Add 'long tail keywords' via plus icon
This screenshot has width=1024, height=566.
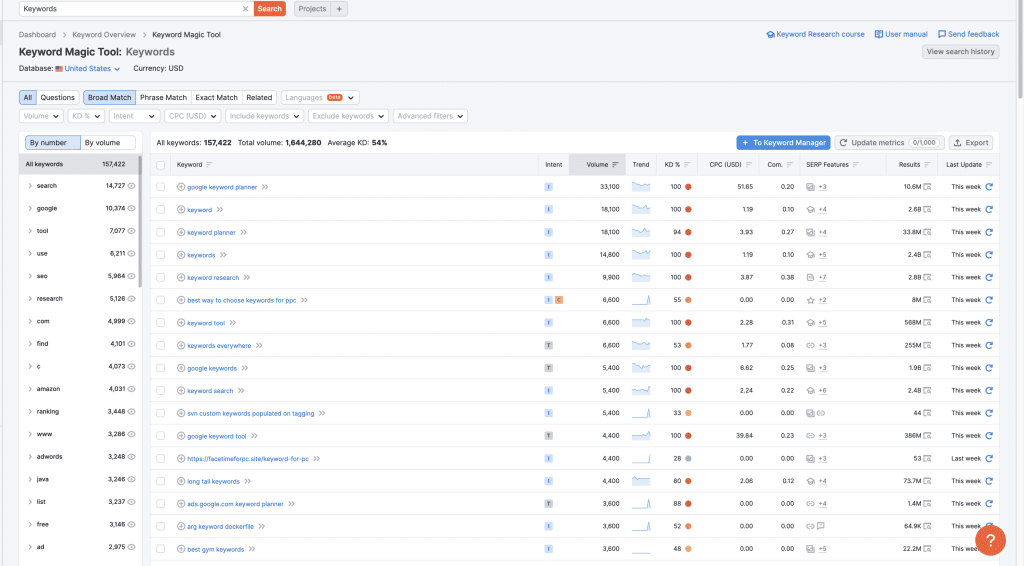click(x=181, y=481)
